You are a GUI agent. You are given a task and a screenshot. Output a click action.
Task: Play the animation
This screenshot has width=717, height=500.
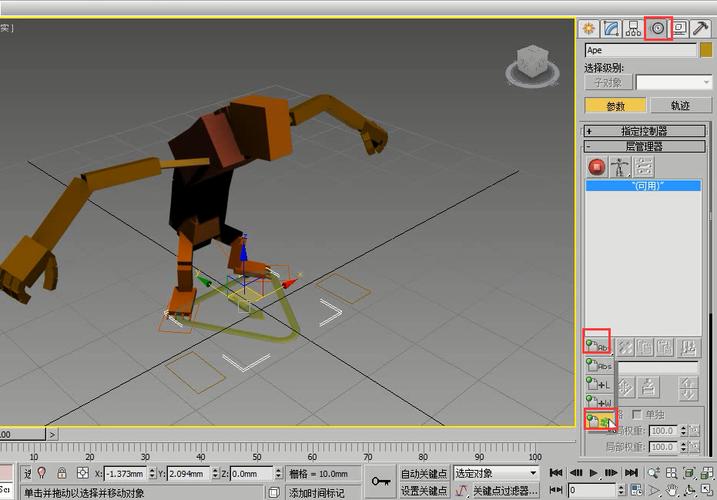click(x=593, y=473)
